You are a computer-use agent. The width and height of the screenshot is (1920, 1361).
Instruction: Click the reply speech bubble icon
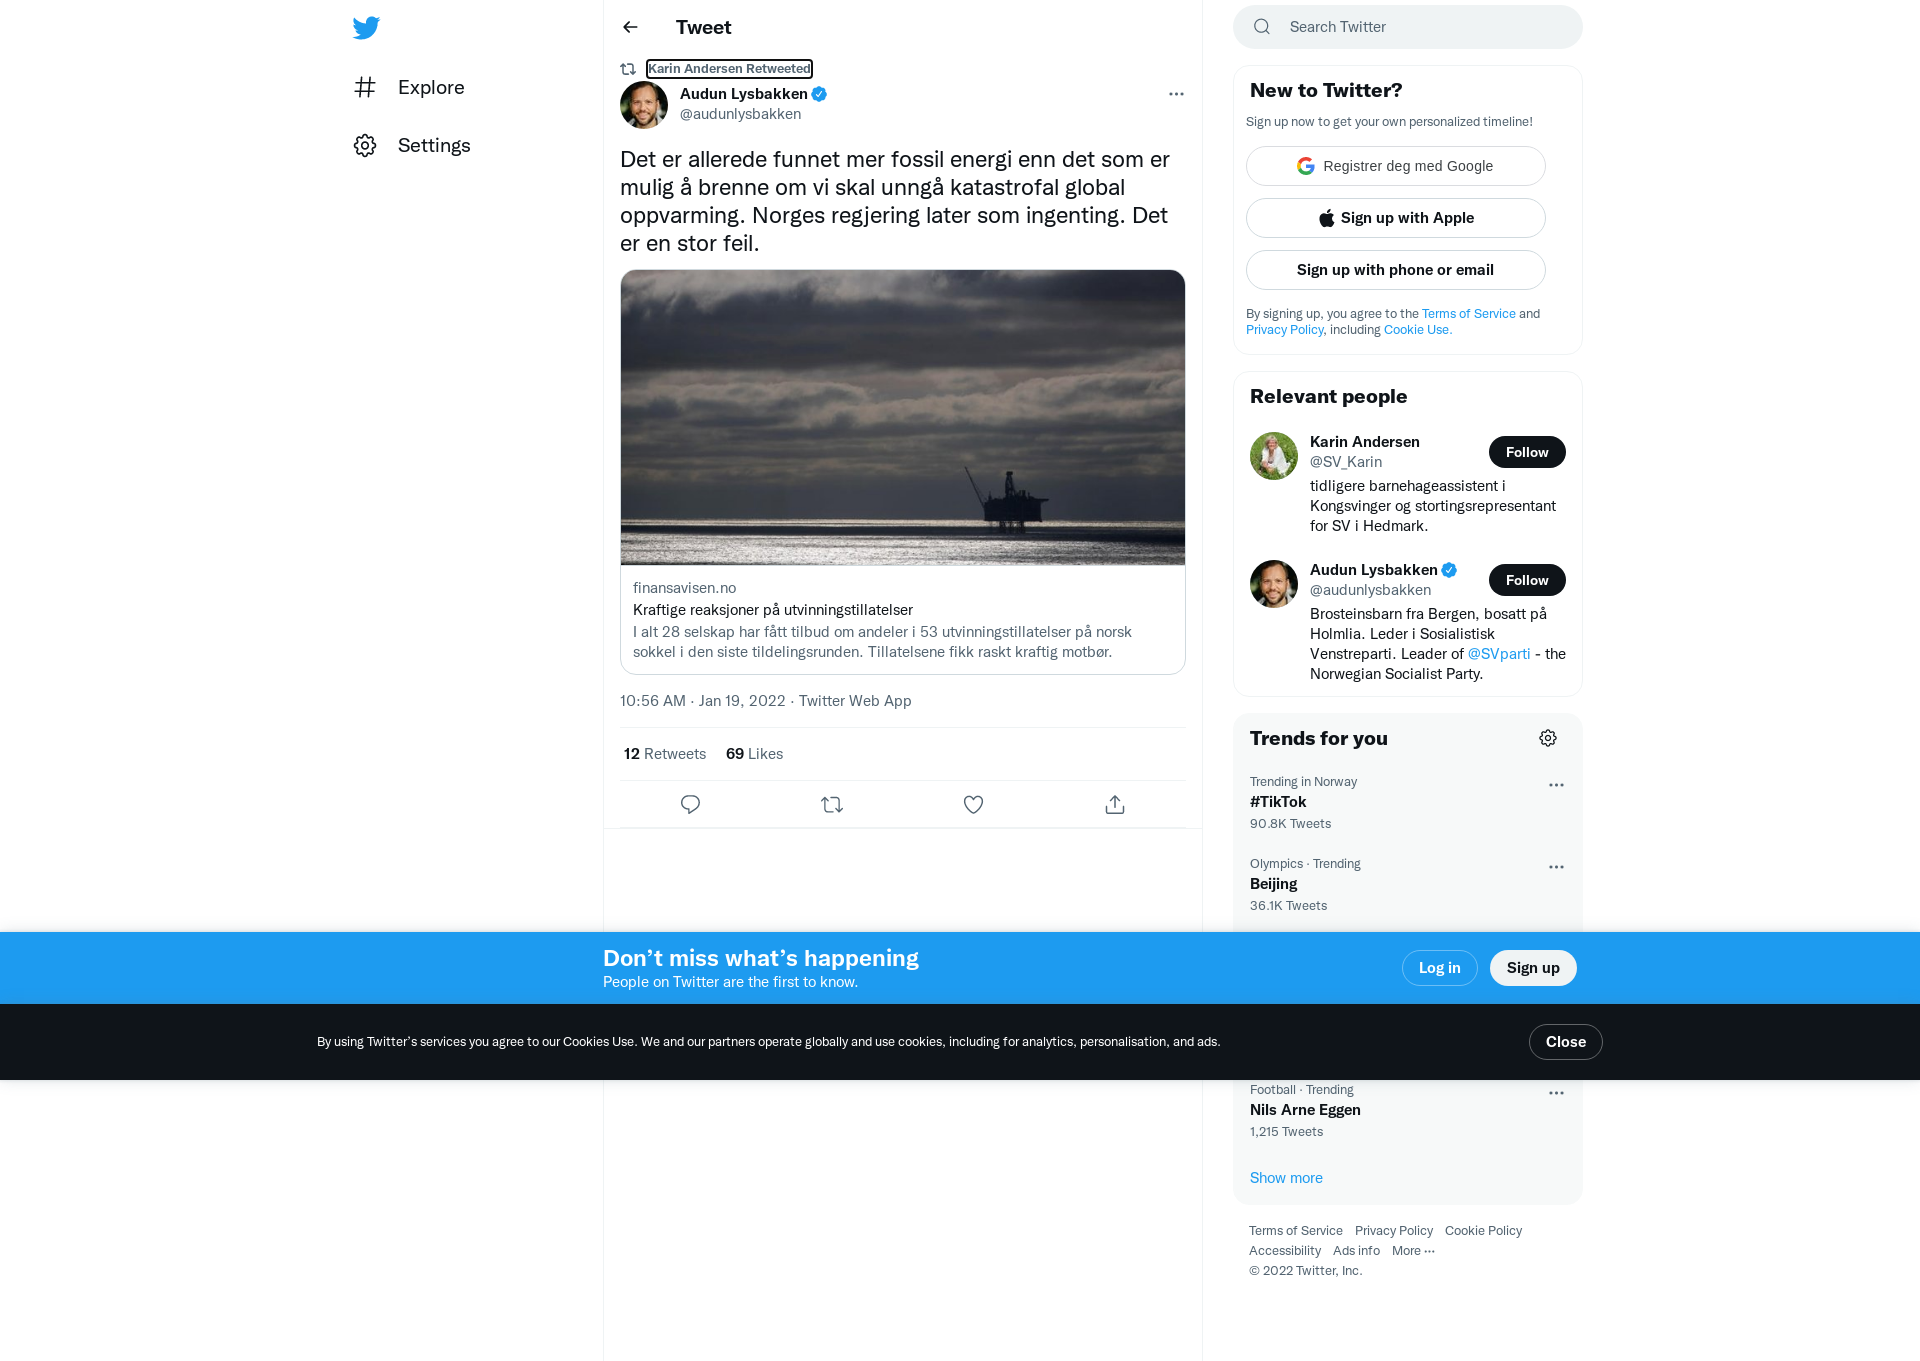click(690, 804)
